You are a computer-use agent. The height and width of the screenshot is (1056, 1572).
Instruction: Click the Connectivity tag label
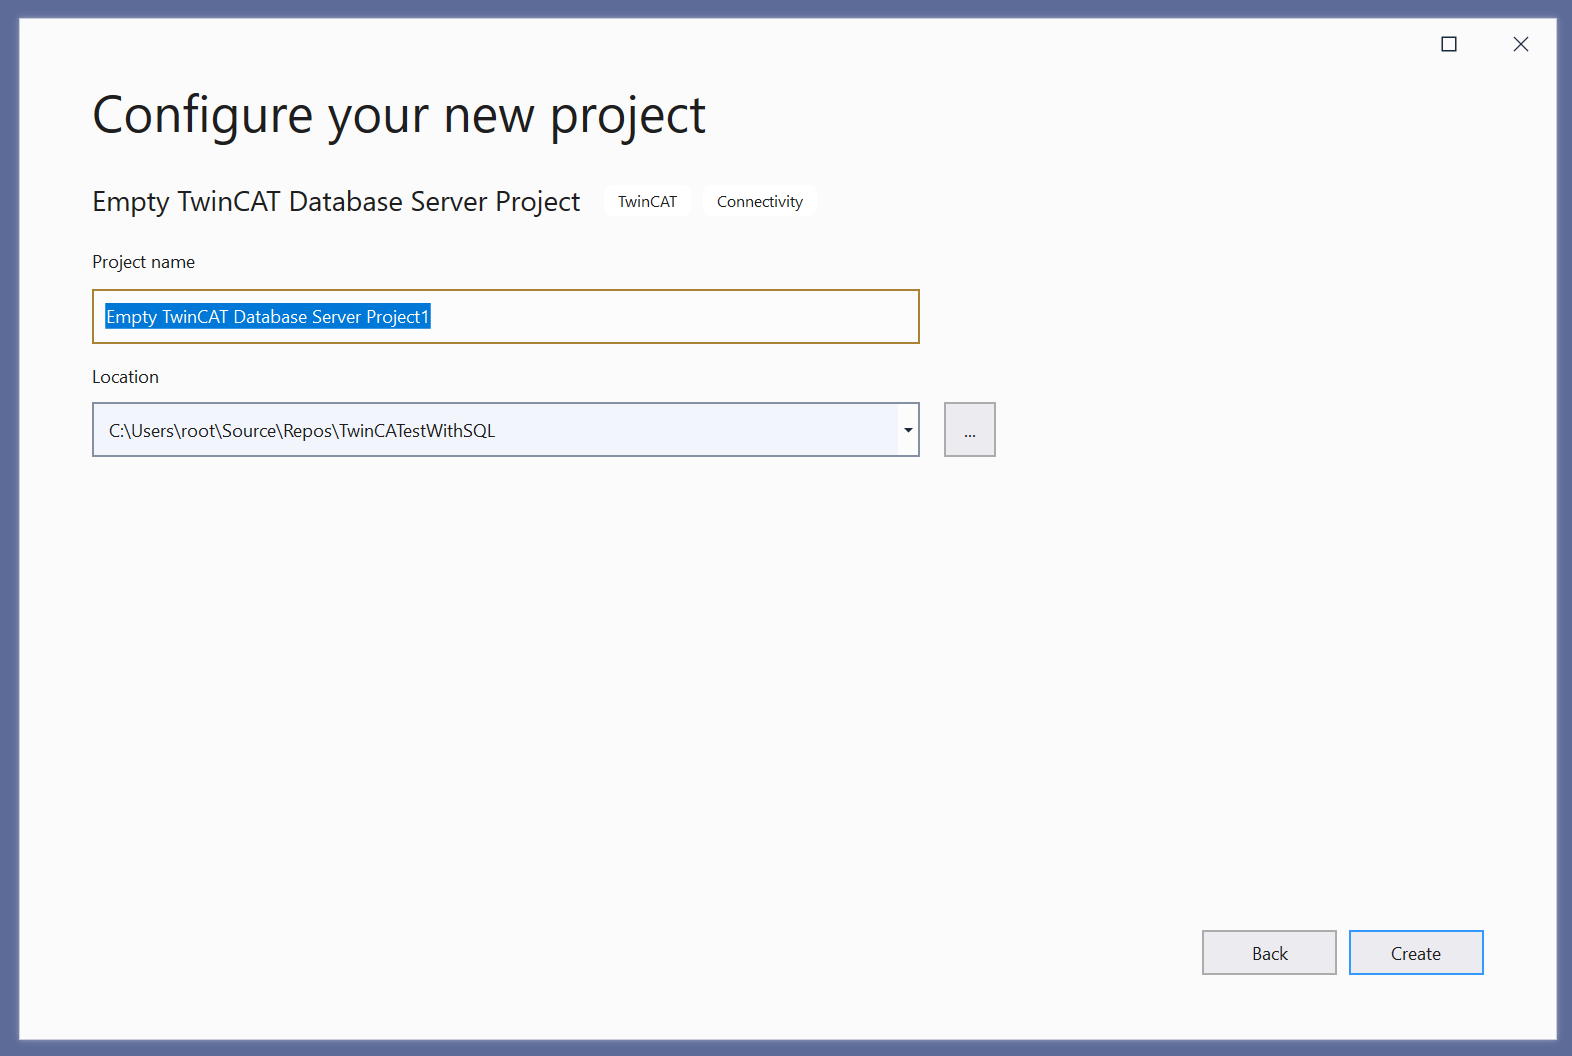(760, 201)
